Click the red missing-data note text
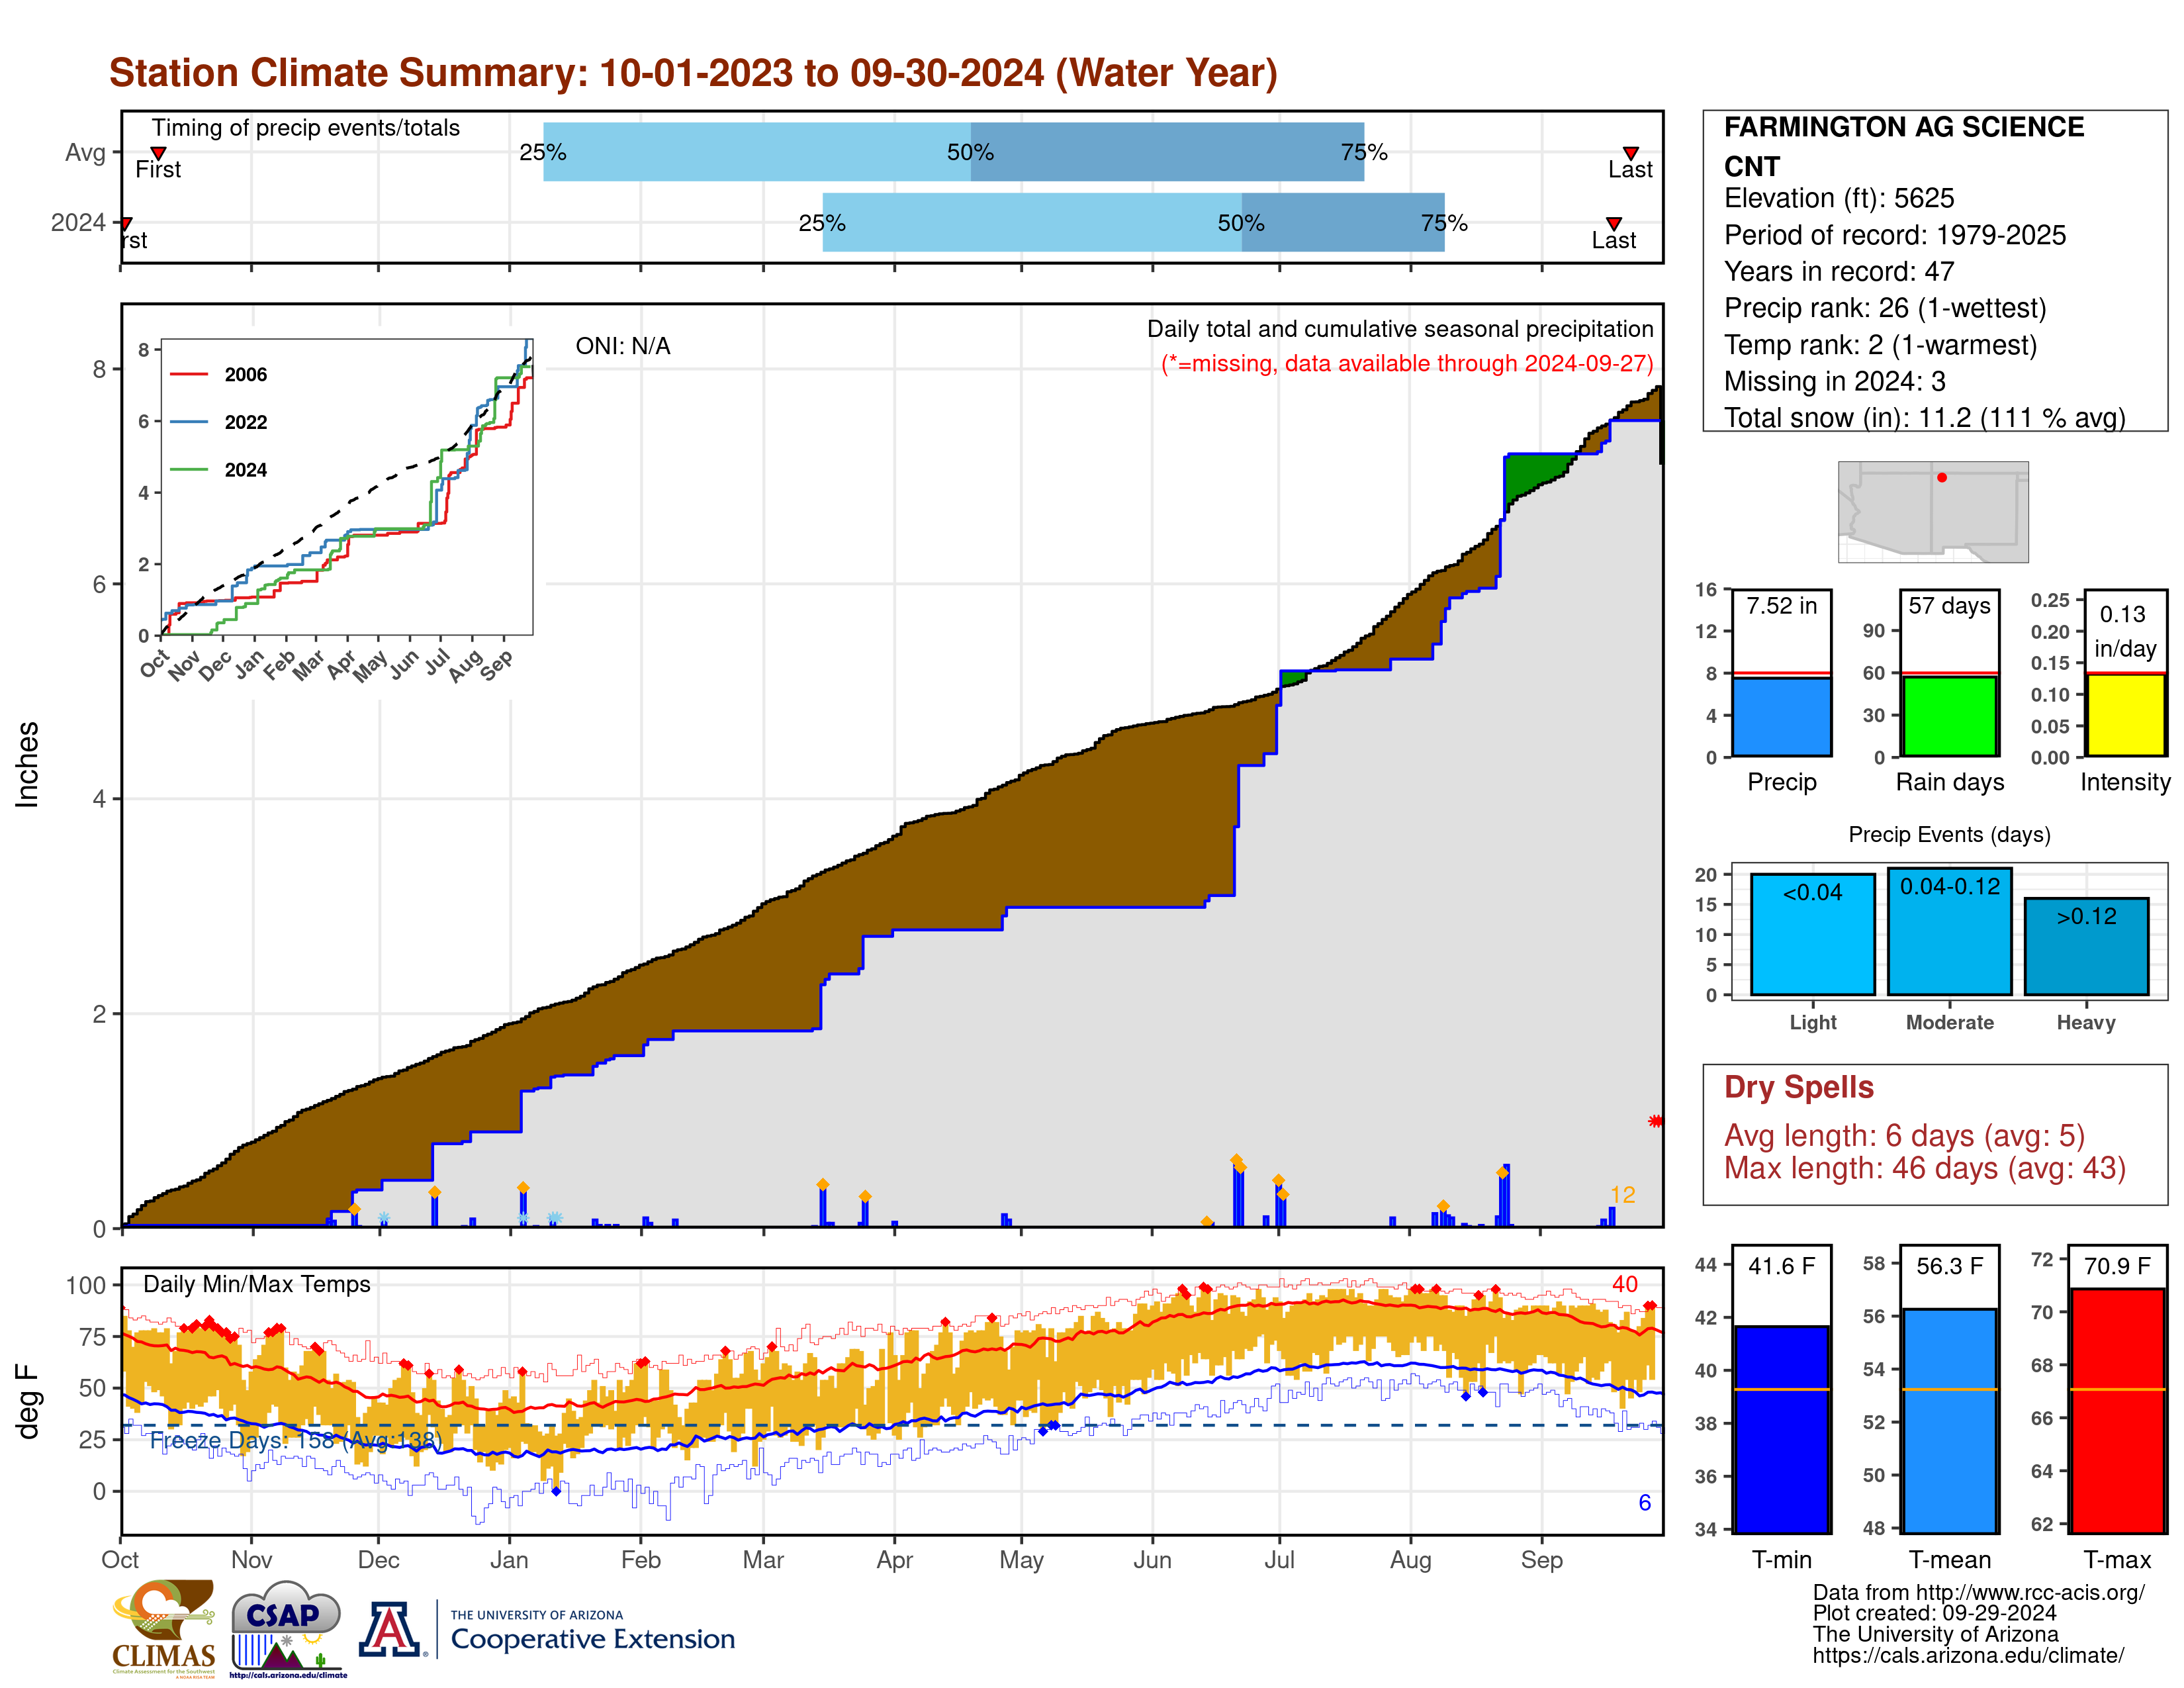Screen dimensions: 2184x1688 click(x=1406, y=363)
